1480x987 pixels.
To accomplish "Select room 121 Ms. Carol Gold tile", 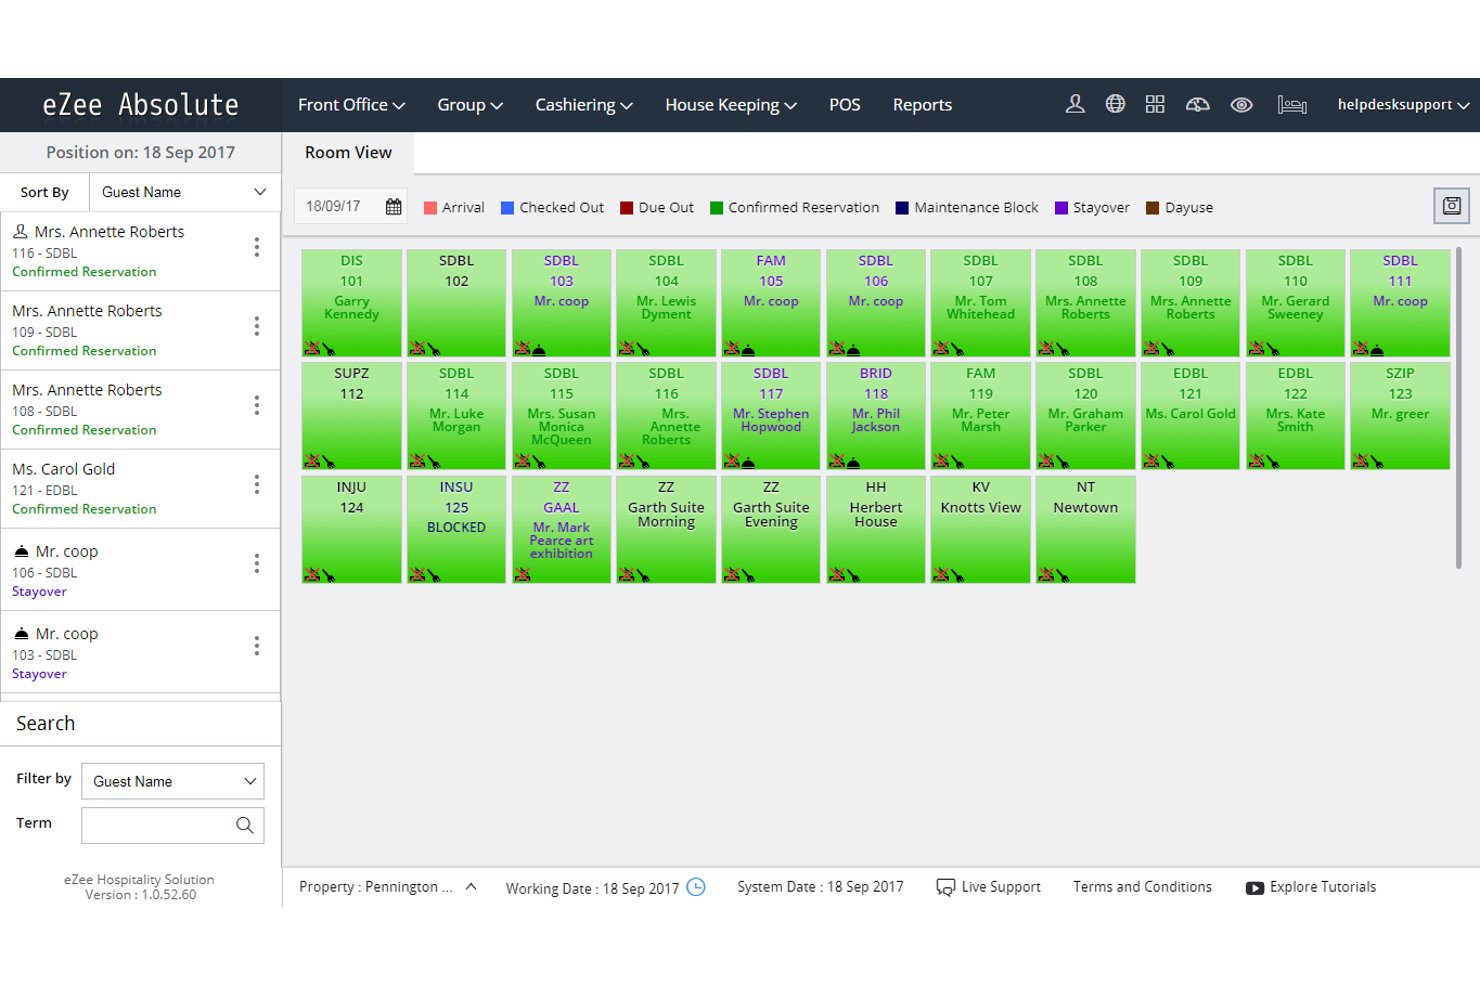I will 1190,416.
